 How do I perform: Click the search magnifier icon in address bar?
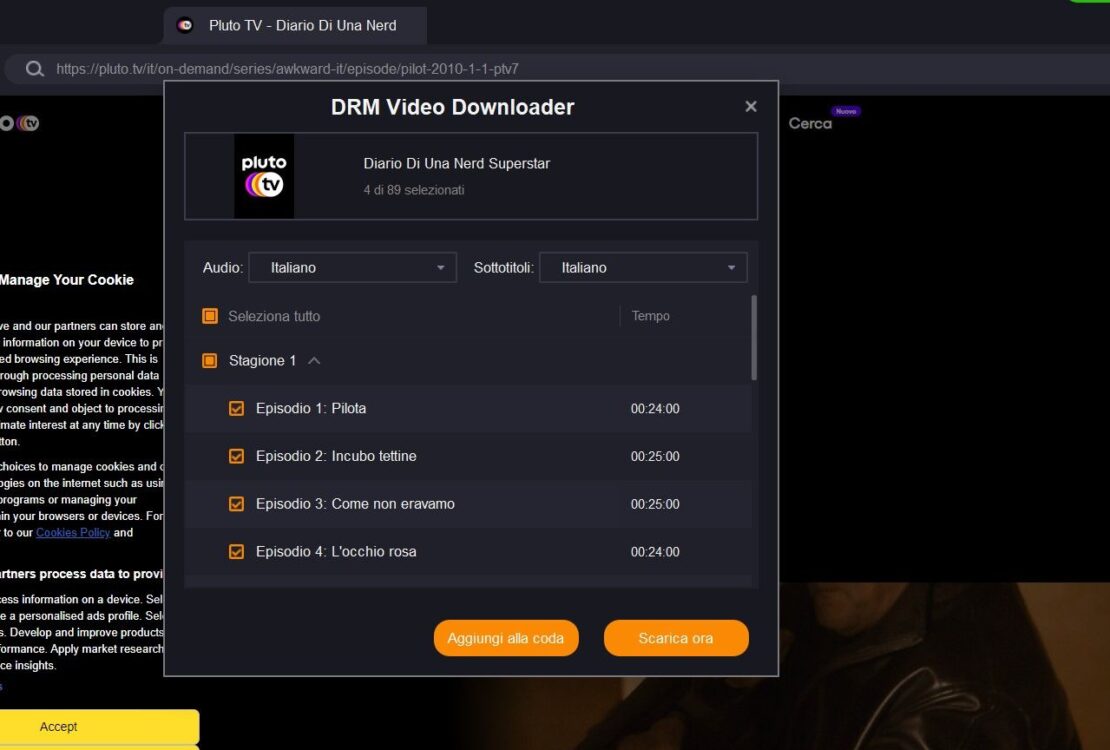coord(35,69)
